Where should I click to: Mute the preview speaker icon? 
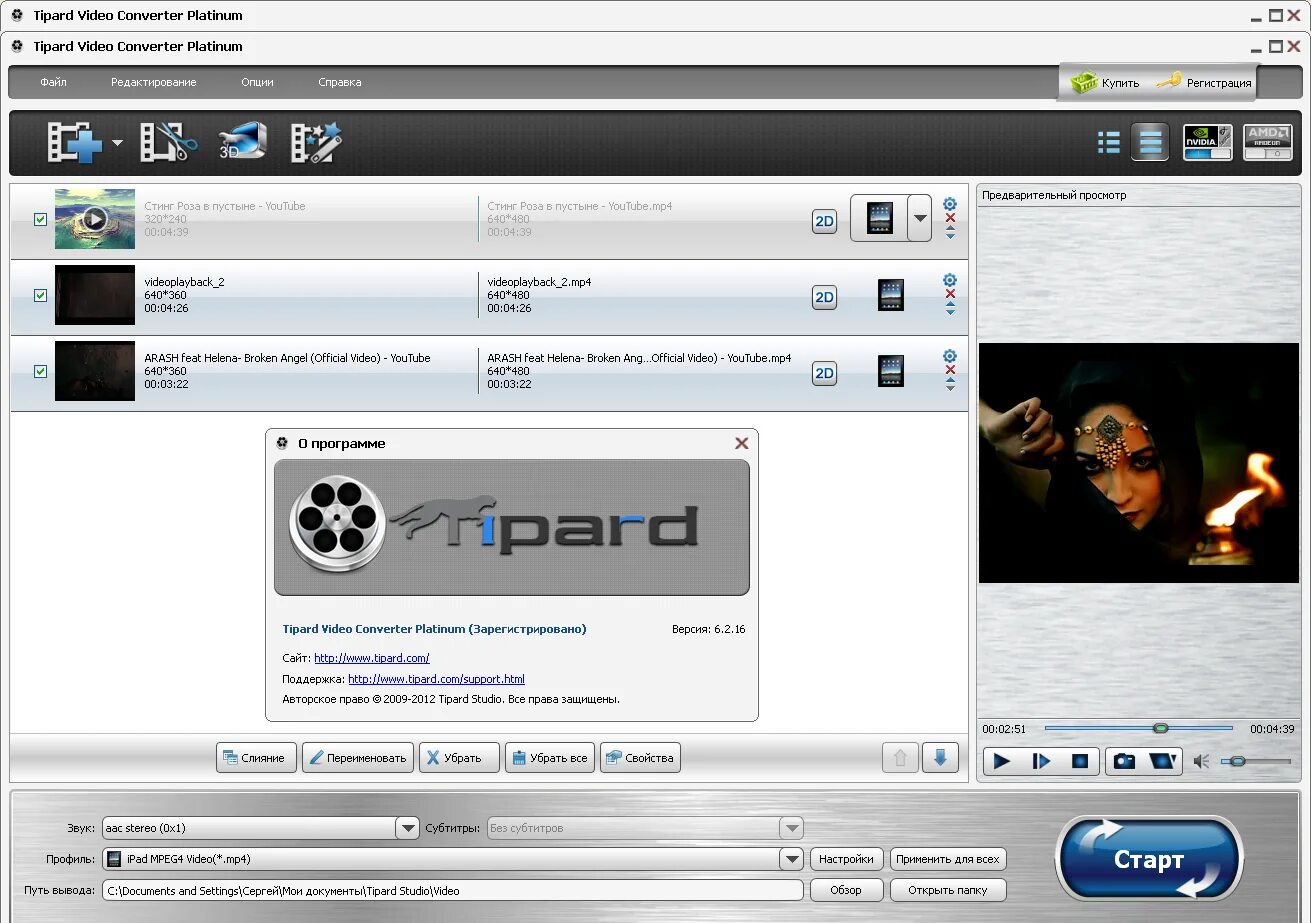pos(1201,762)
